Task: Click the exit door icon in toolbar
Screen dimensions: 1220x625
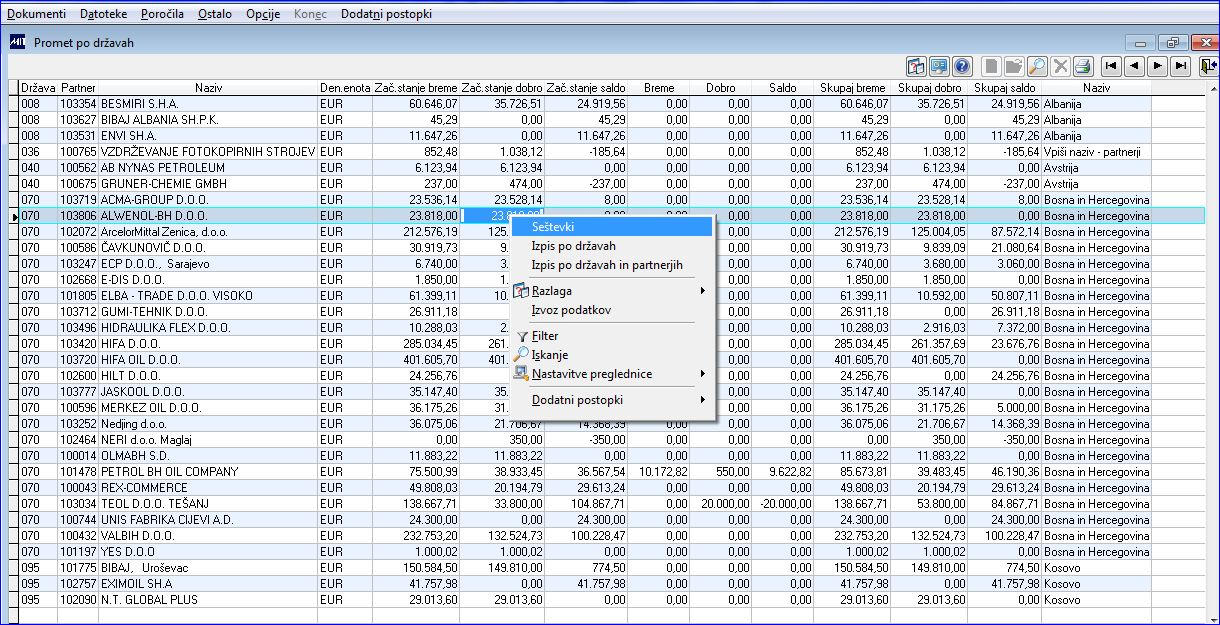Action: 1209,66
